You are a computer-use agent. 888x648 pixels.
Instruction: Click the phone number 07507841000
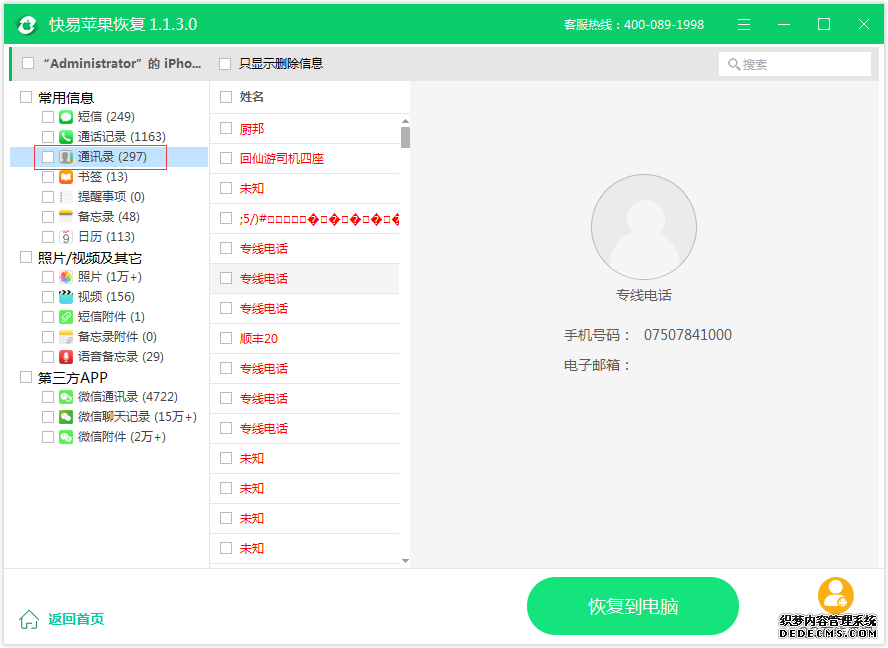[688, 335]
